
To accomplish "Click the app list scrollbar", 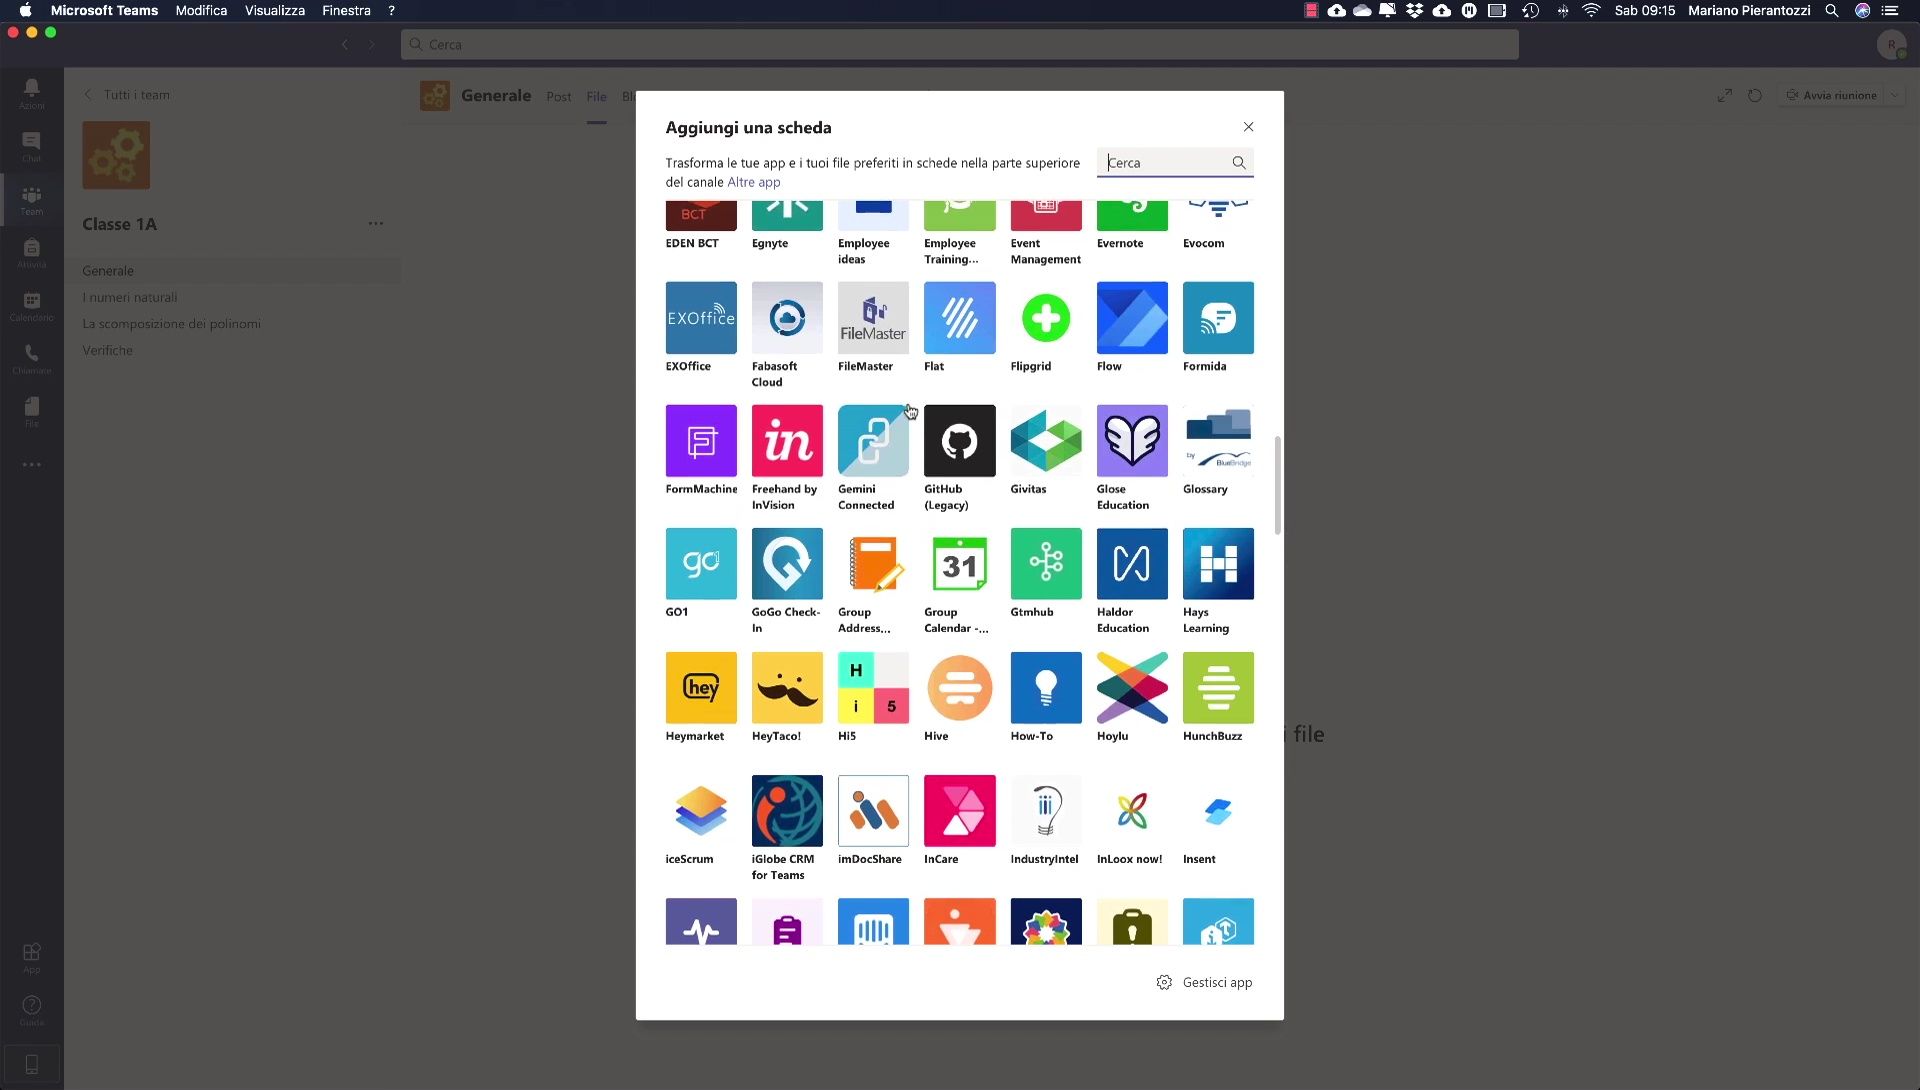I will point(1277,485).
